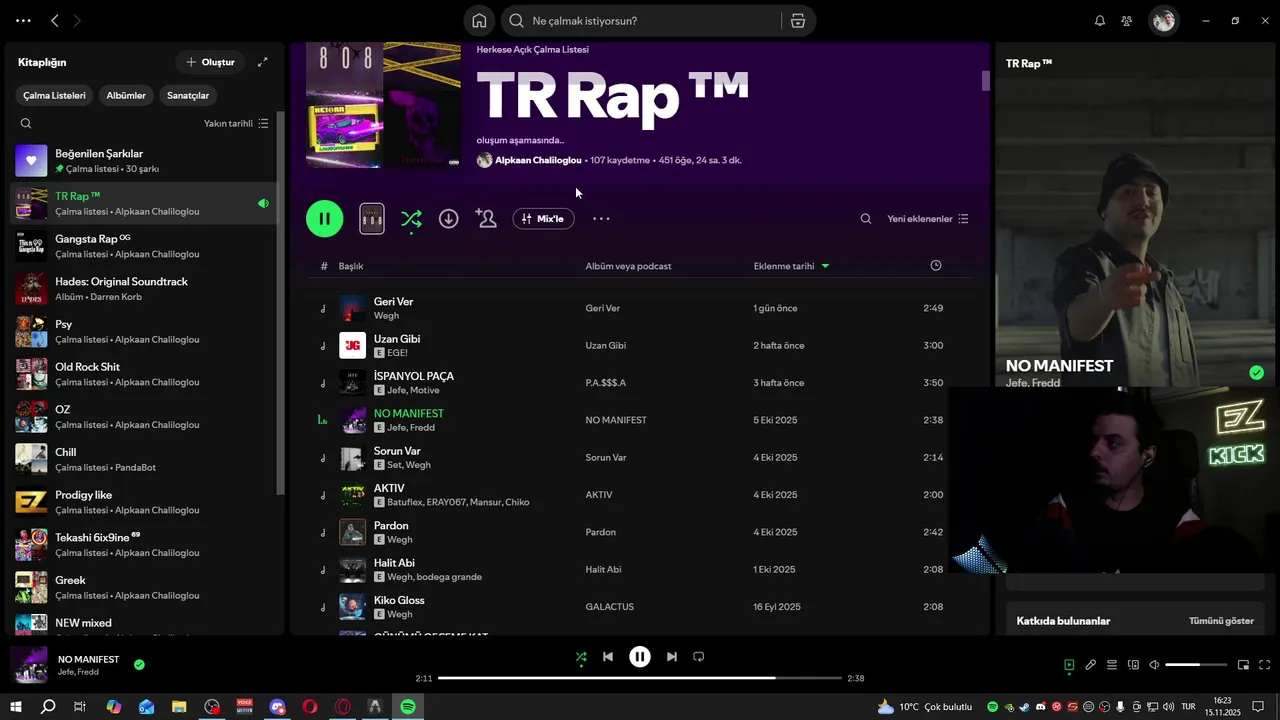The image size is (1280, 720).
Task: Connect to a device
Action: pos(1133,665)
